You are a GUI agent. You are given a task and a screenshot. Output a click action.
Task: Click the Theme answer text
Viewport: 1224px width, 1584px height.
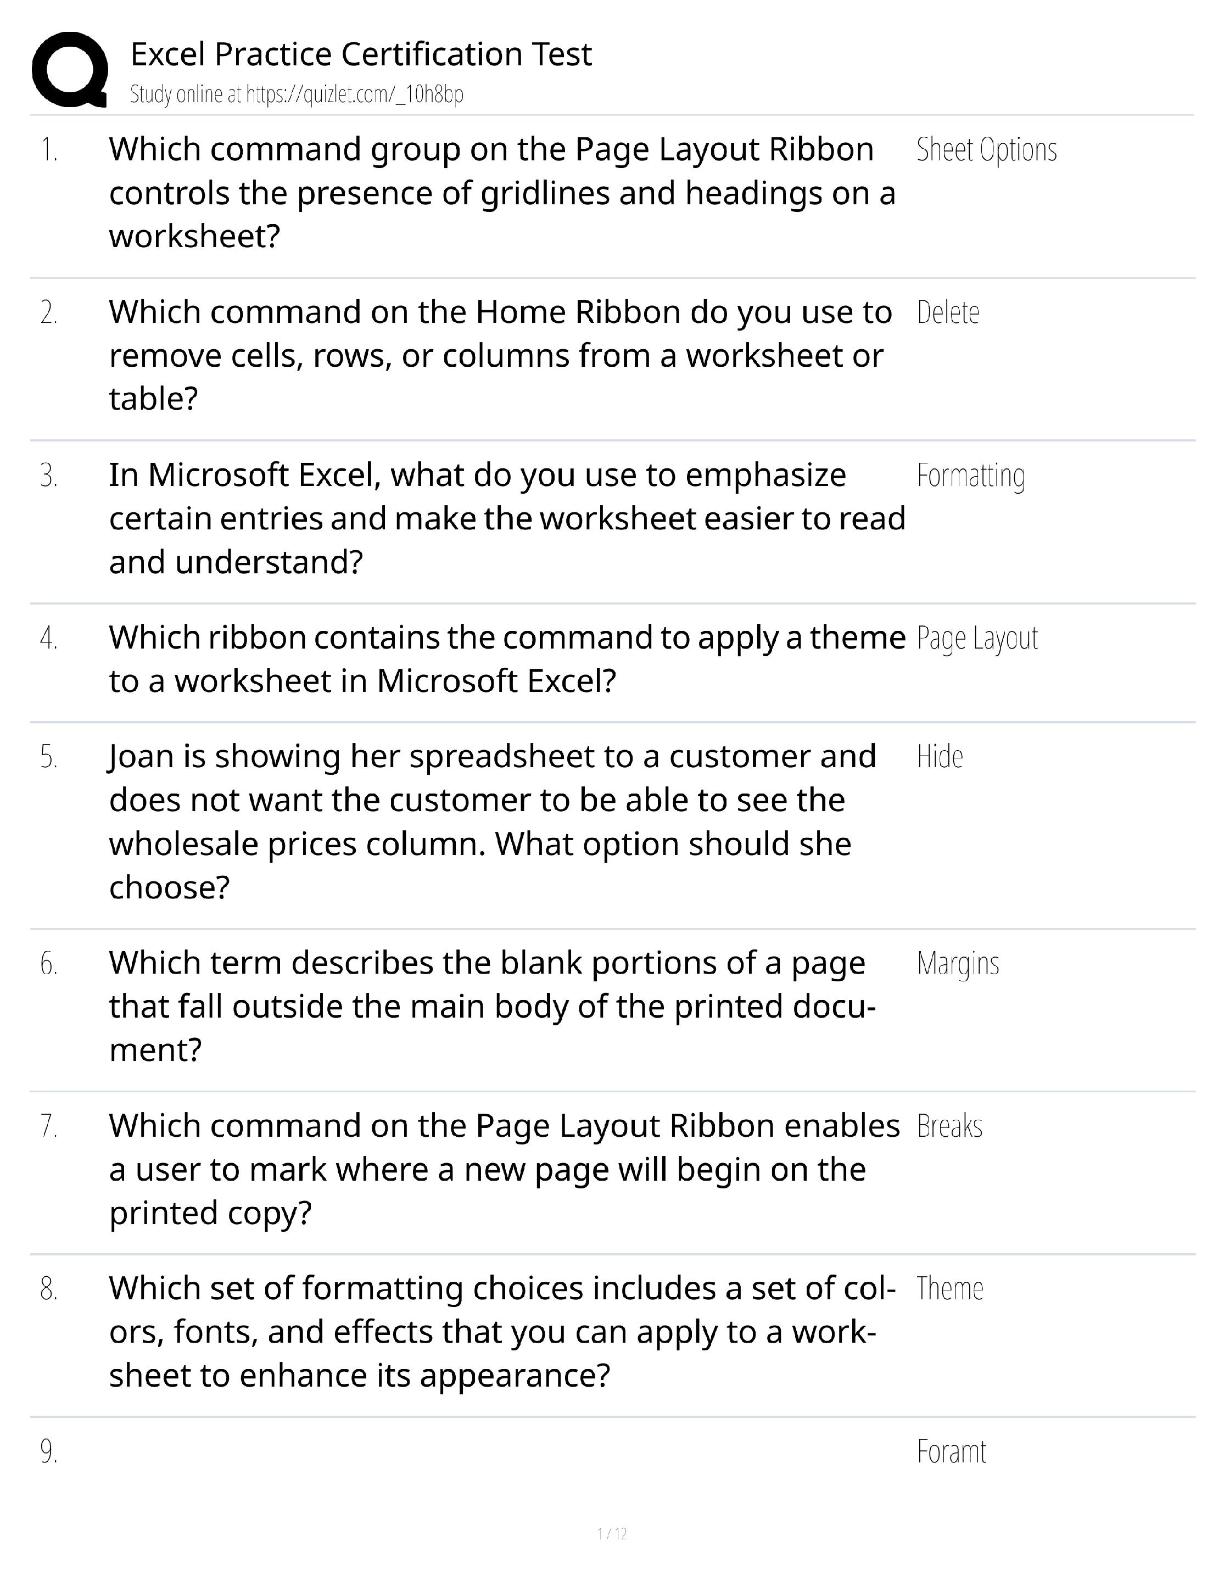949,1289
